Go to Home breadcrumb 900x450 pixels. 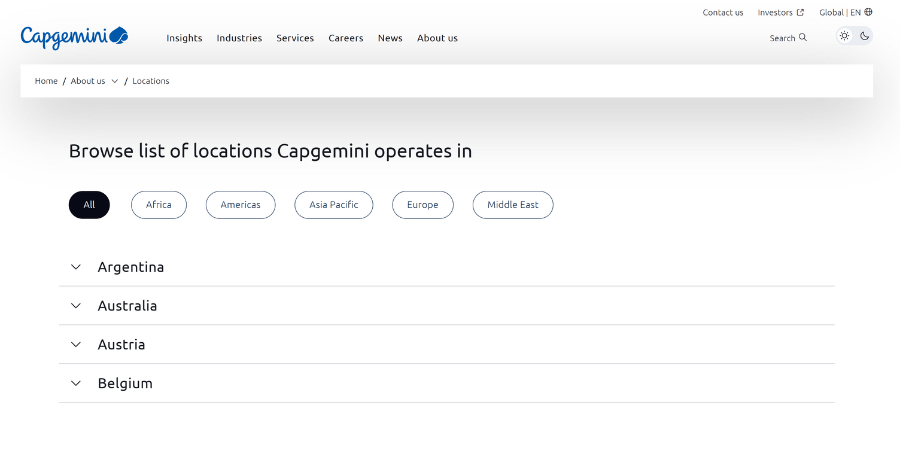[46, 81]
